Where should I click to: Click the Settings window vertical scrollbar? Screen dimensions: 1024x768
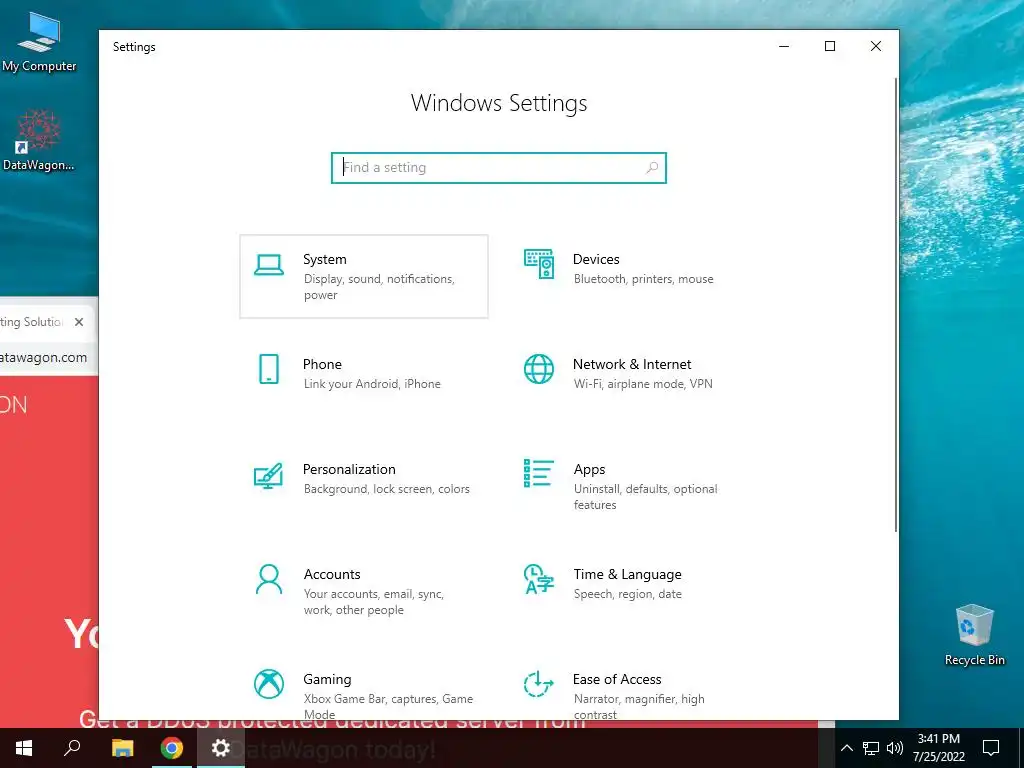[x=895, y=305]
